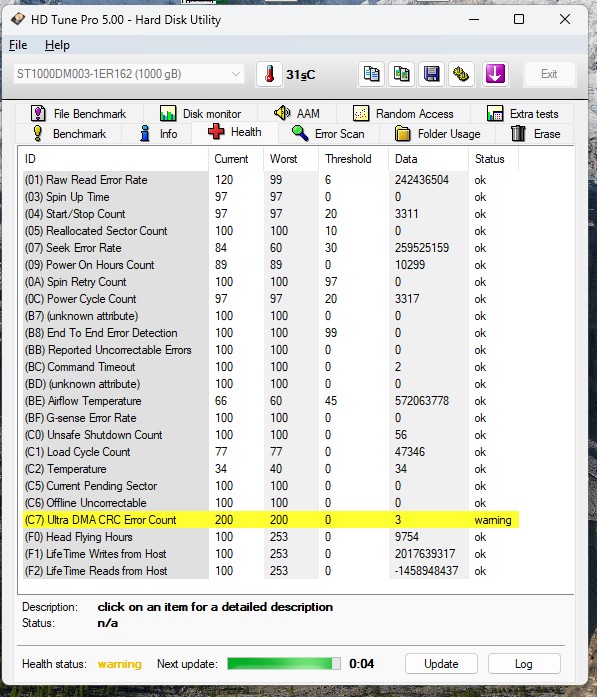Select LifeTime Writes from Host row
The image size is (597, 697).
pyautogui.click(x=271, y=554)
